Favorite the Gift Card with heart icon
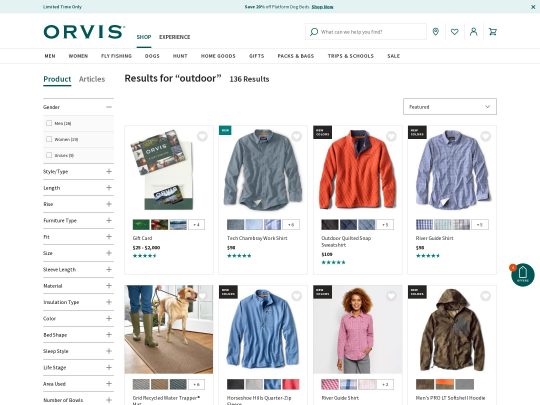 click(202, 136)
